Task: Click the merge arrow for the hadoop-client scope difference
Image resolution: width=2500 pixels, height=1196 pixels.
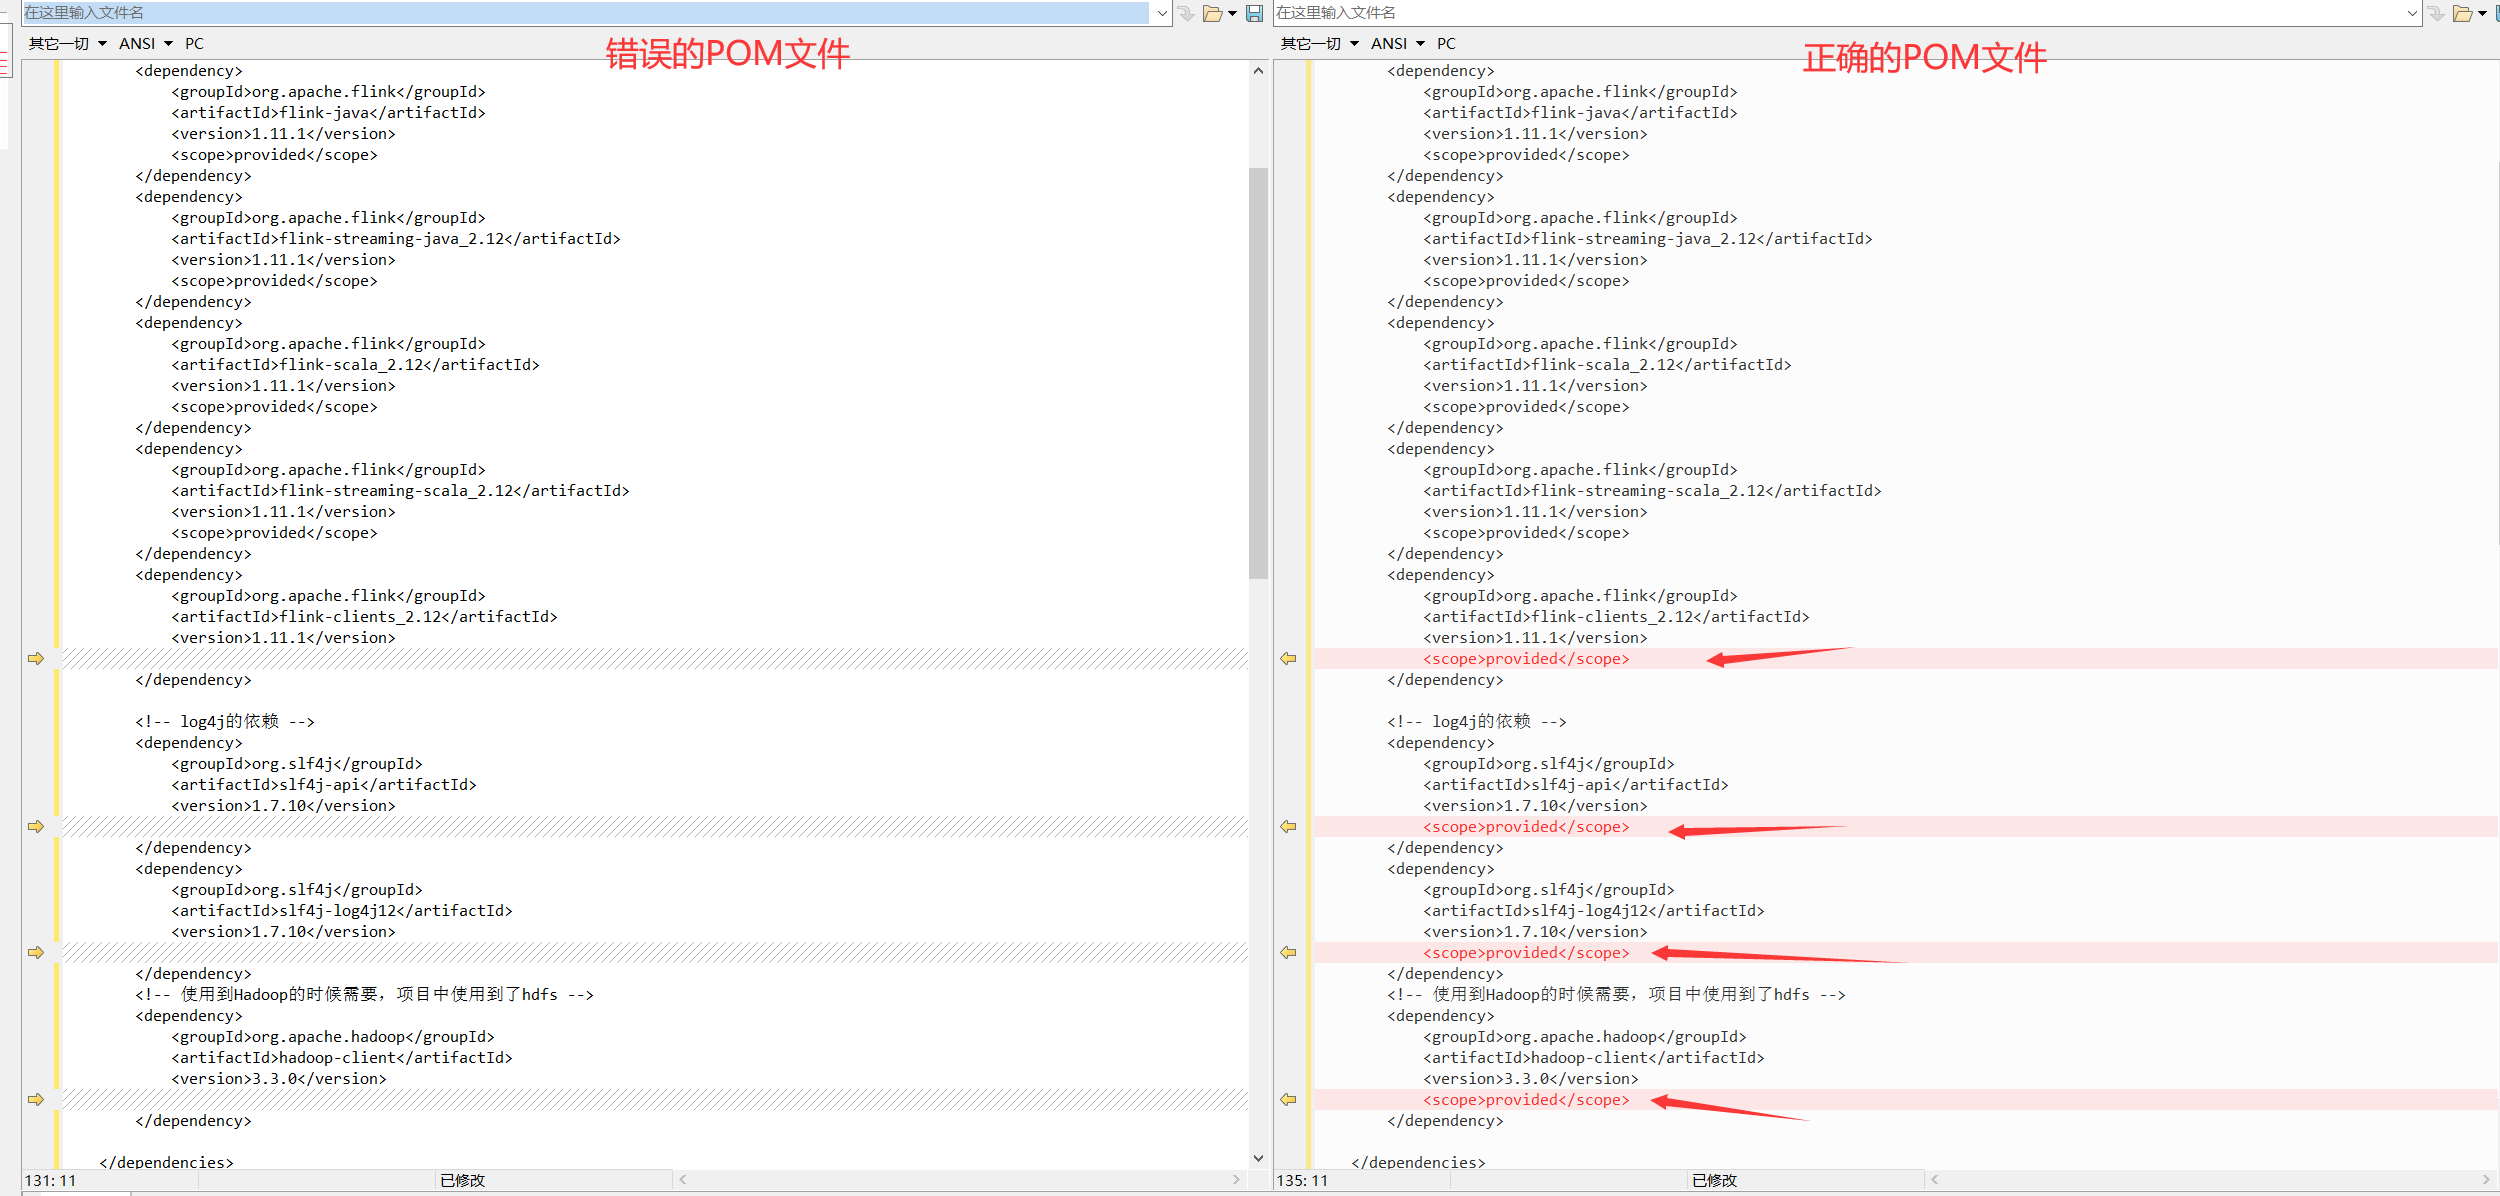Action: click(1289, 1099)
